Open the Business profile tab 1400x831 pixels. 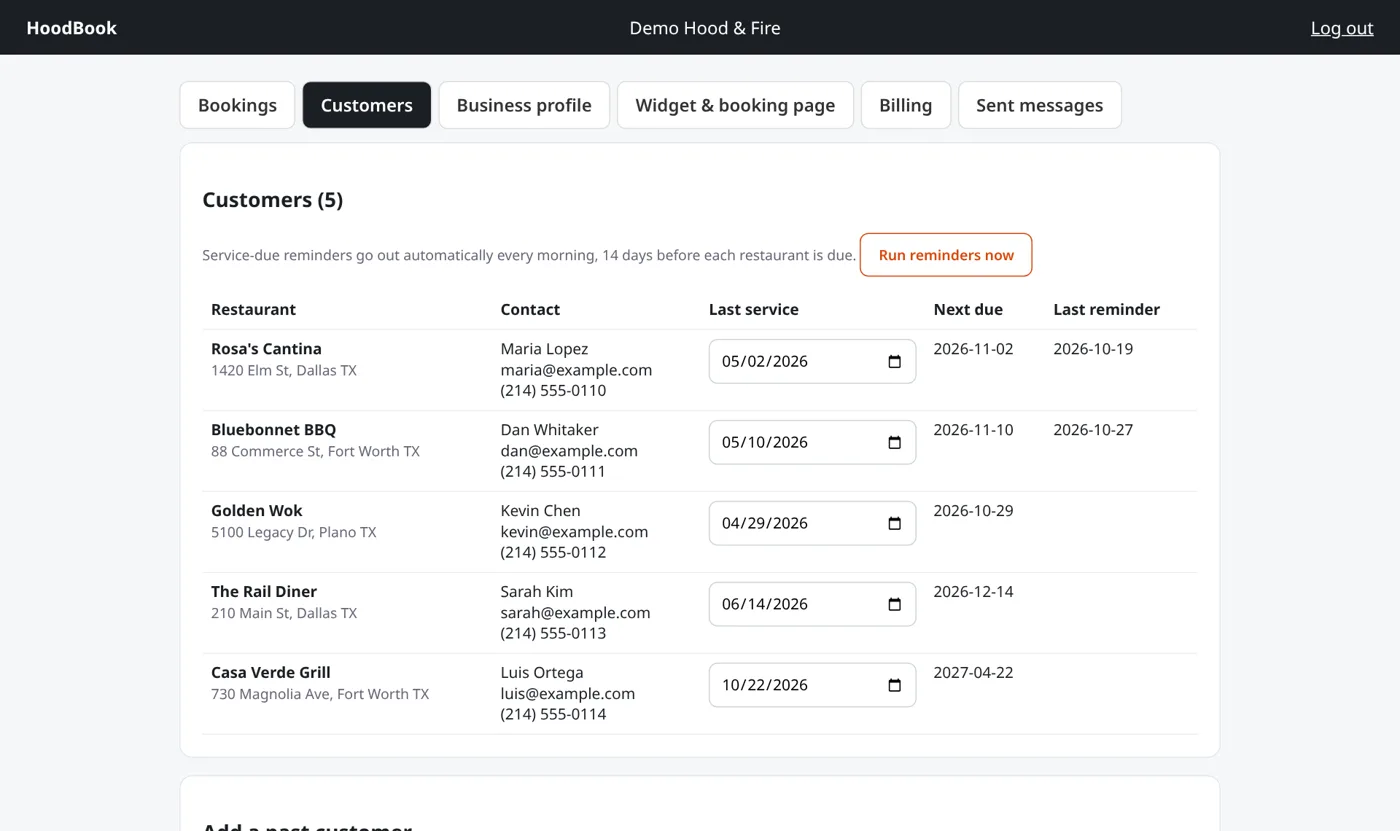coord(524,105)
